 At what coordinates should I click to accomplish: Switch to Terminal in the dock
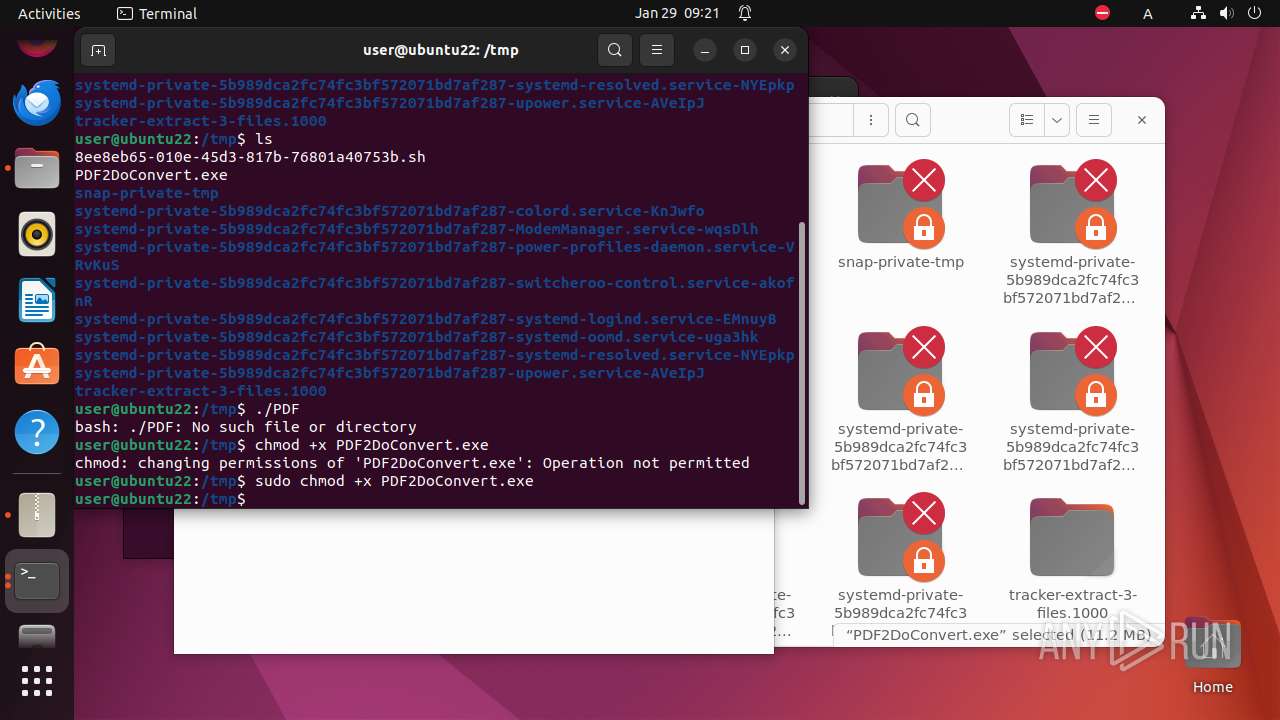click(x=37, y=581)
